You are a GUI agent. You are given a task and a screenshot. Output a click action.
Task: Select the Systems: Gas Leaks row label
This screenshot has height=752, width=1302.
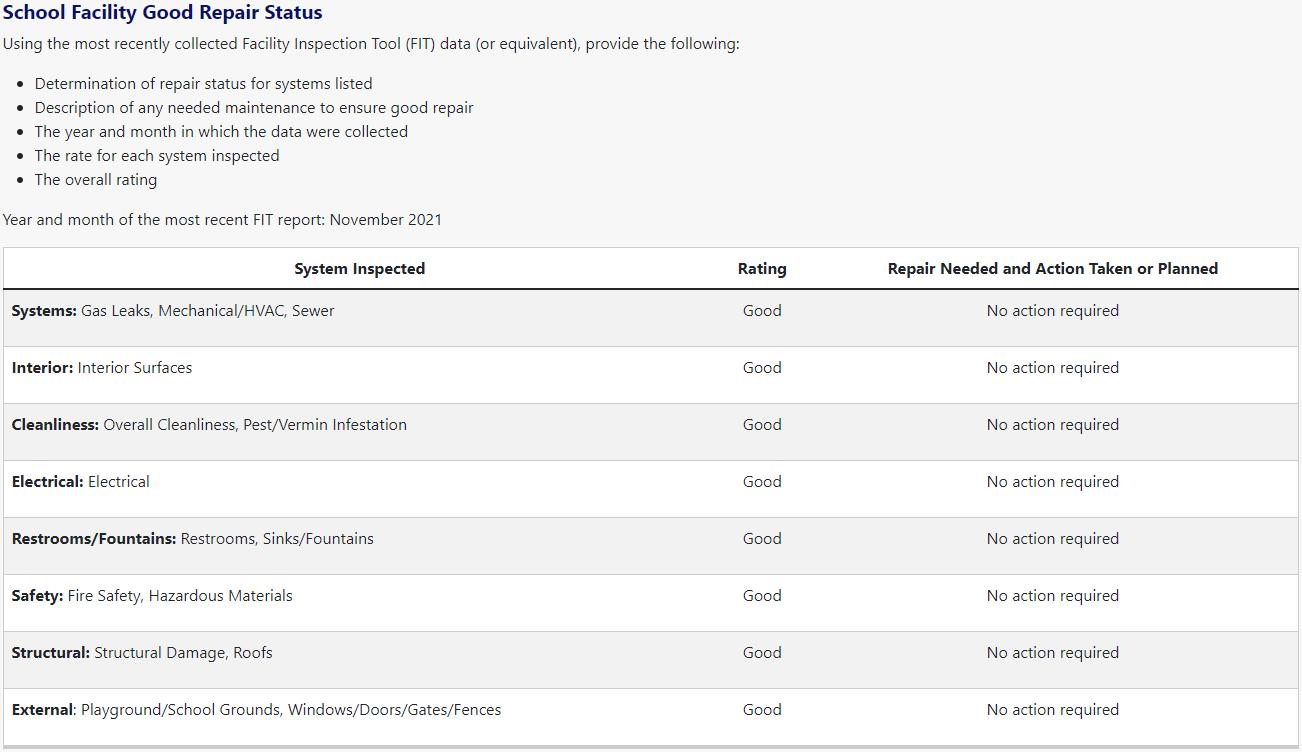click(x=173, y=311)
